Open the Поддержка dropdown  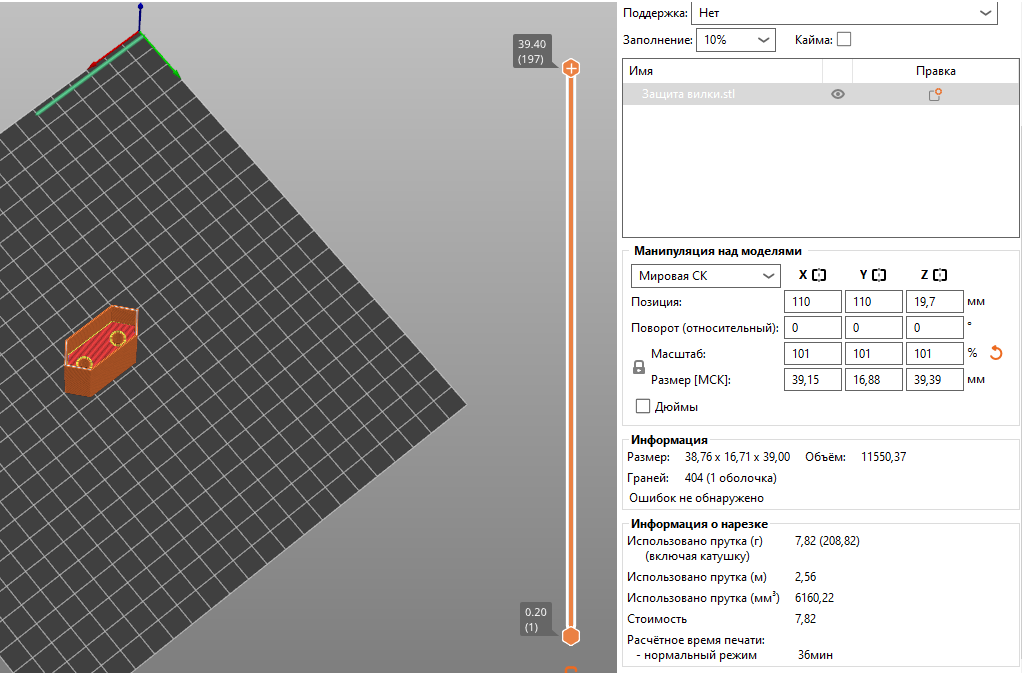tap(844, 13)
